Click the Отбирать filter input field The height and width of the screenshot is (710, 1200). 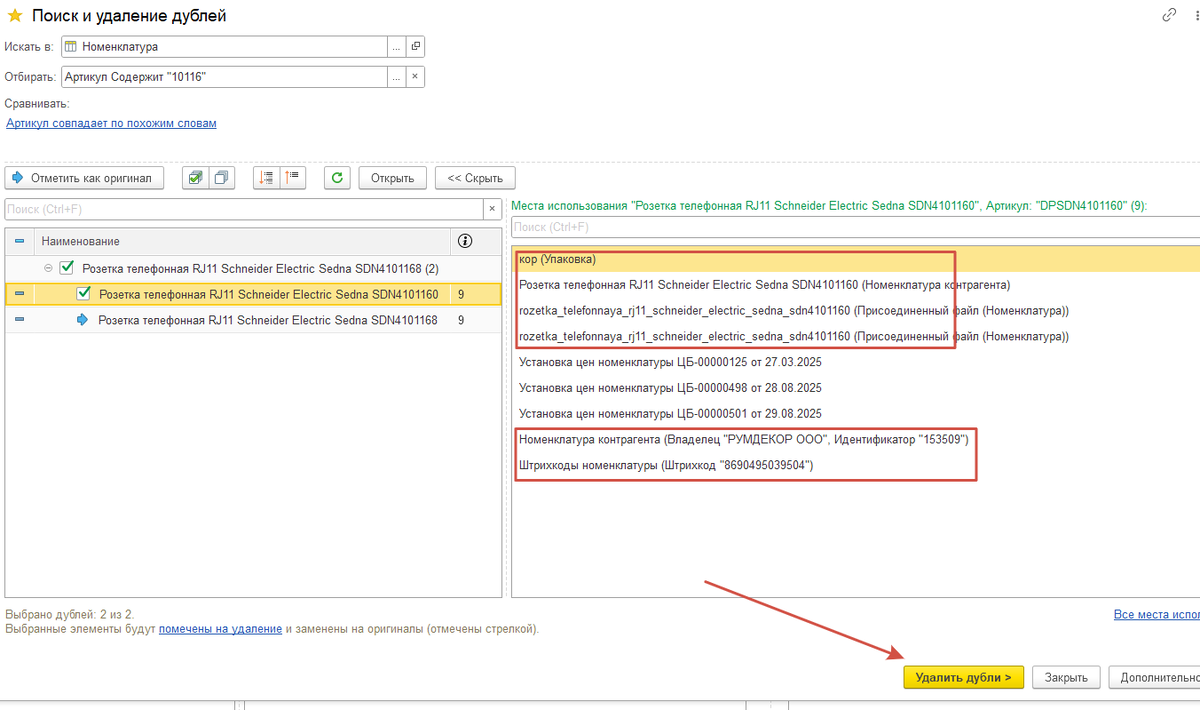(224, 76)
